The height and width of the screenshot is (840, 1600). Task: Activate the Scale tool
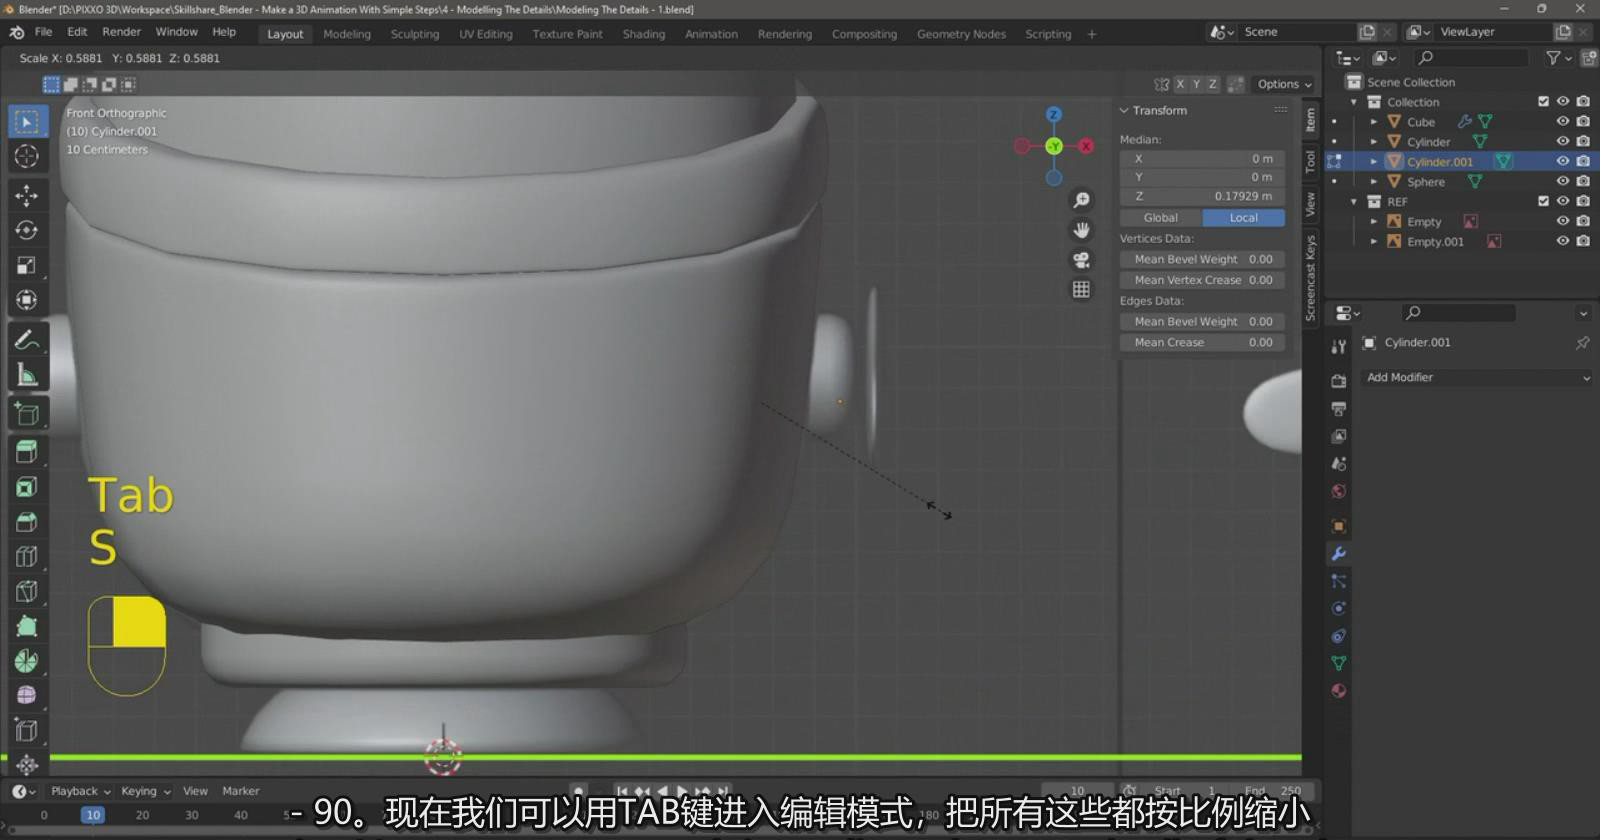click(27, 265)
